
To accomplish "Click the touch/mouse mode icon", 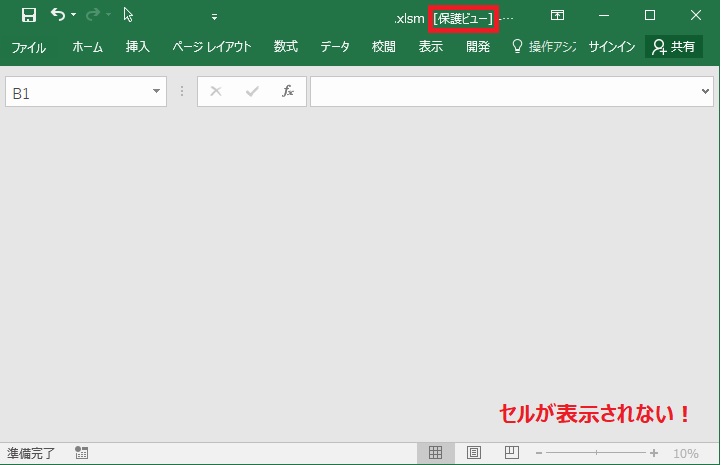I will click(x=128, y=15).
